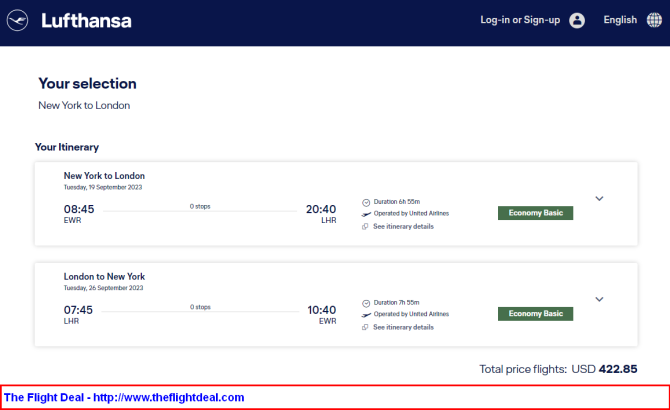
Task: Click airplane icon on return Operated by United
Action: click(x=366, y=315)
